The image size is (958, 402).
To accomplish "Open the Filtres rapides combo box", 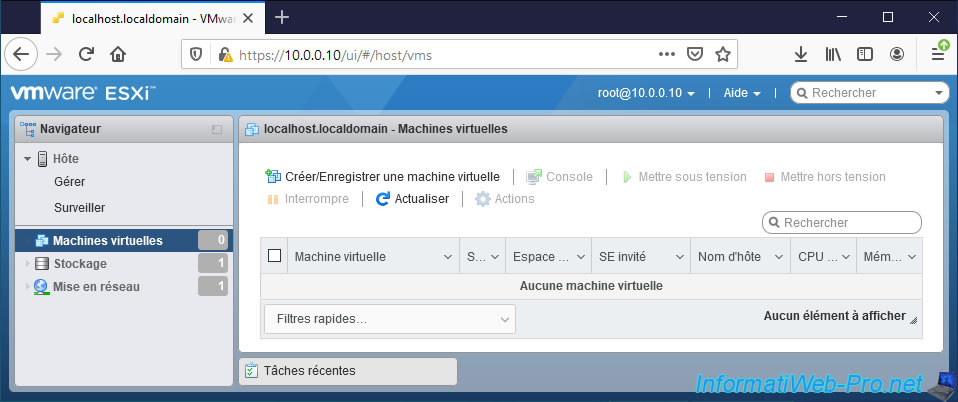I will click(390, 319).
